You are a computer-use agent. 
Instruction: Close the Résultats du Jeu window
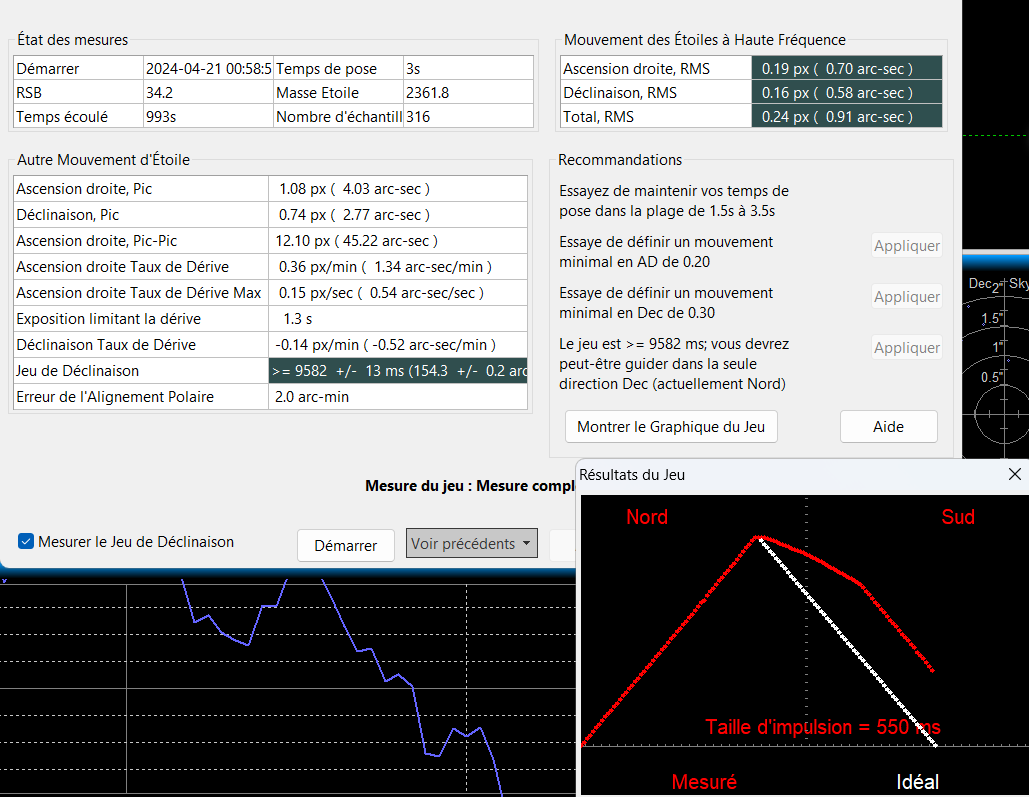pos(1014,475)
